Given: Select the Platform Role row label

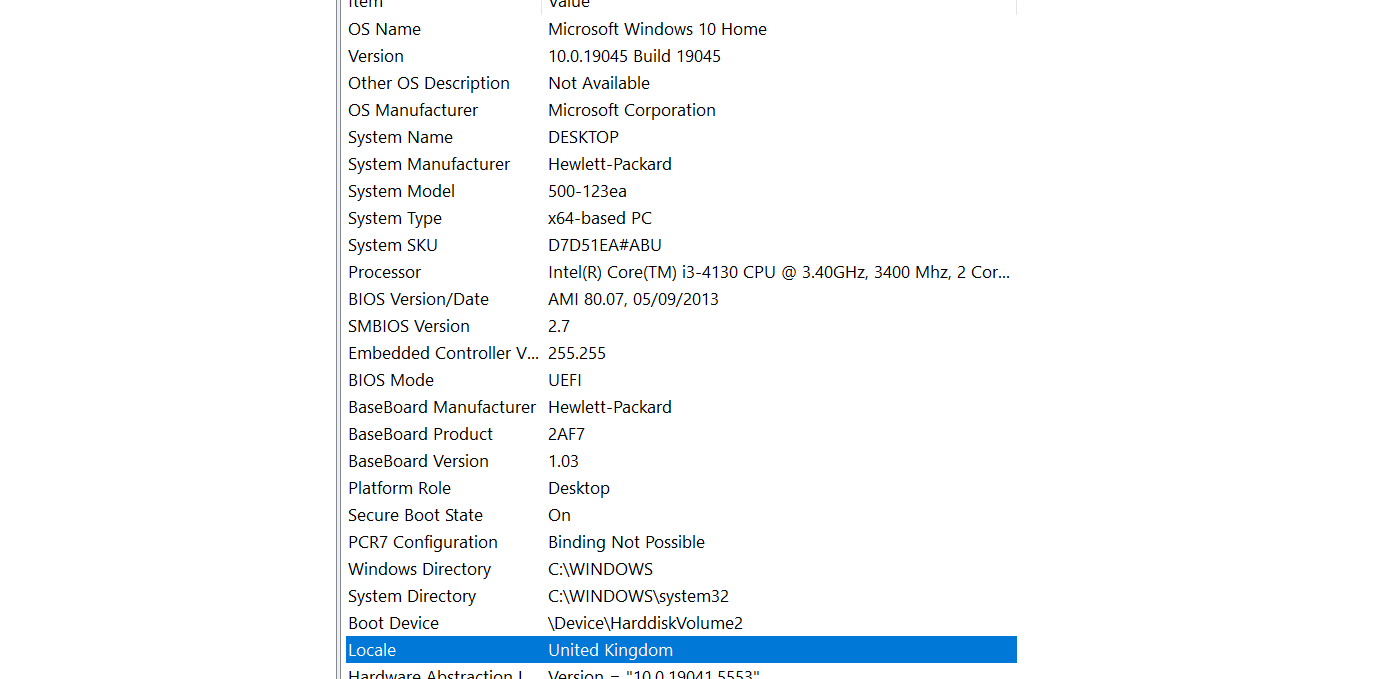Looking at the screenshot, I should point(399,488).
